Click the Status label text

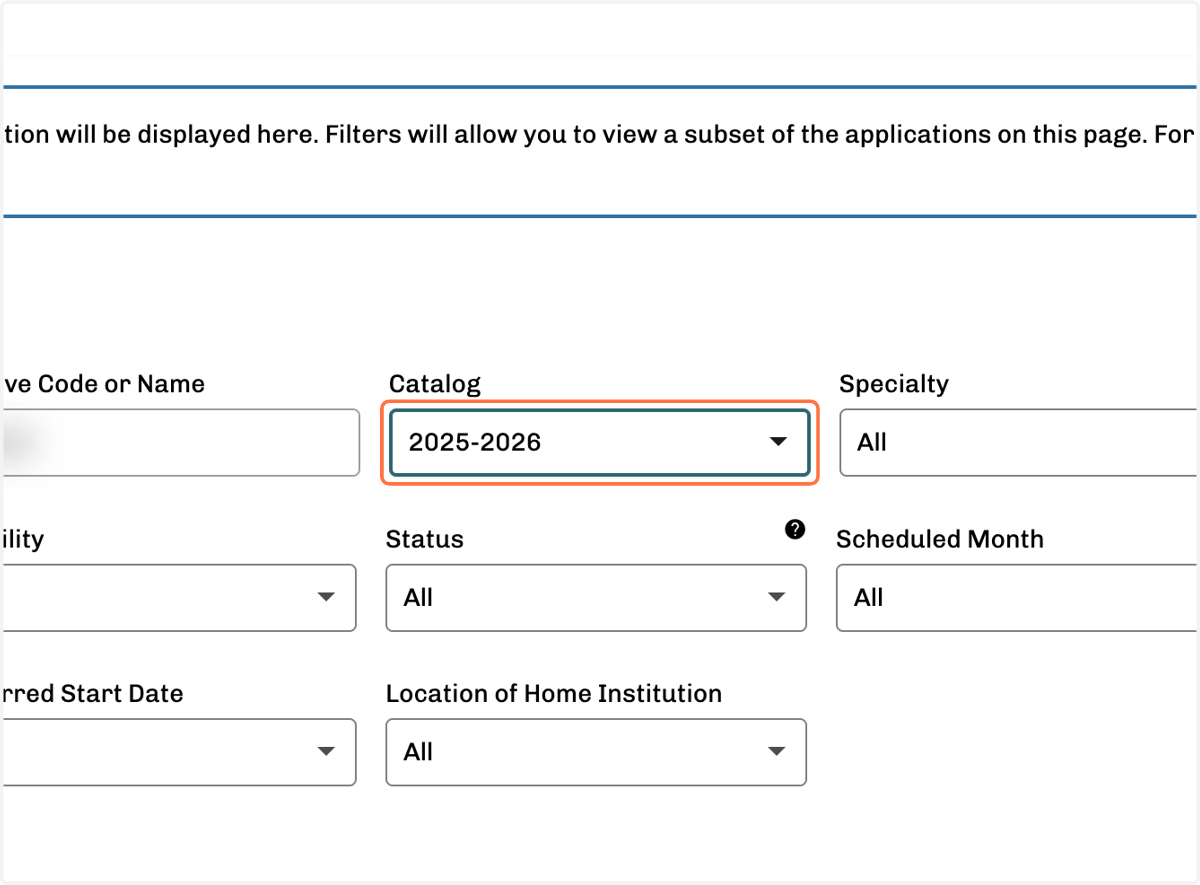click(x=425, y=539)
